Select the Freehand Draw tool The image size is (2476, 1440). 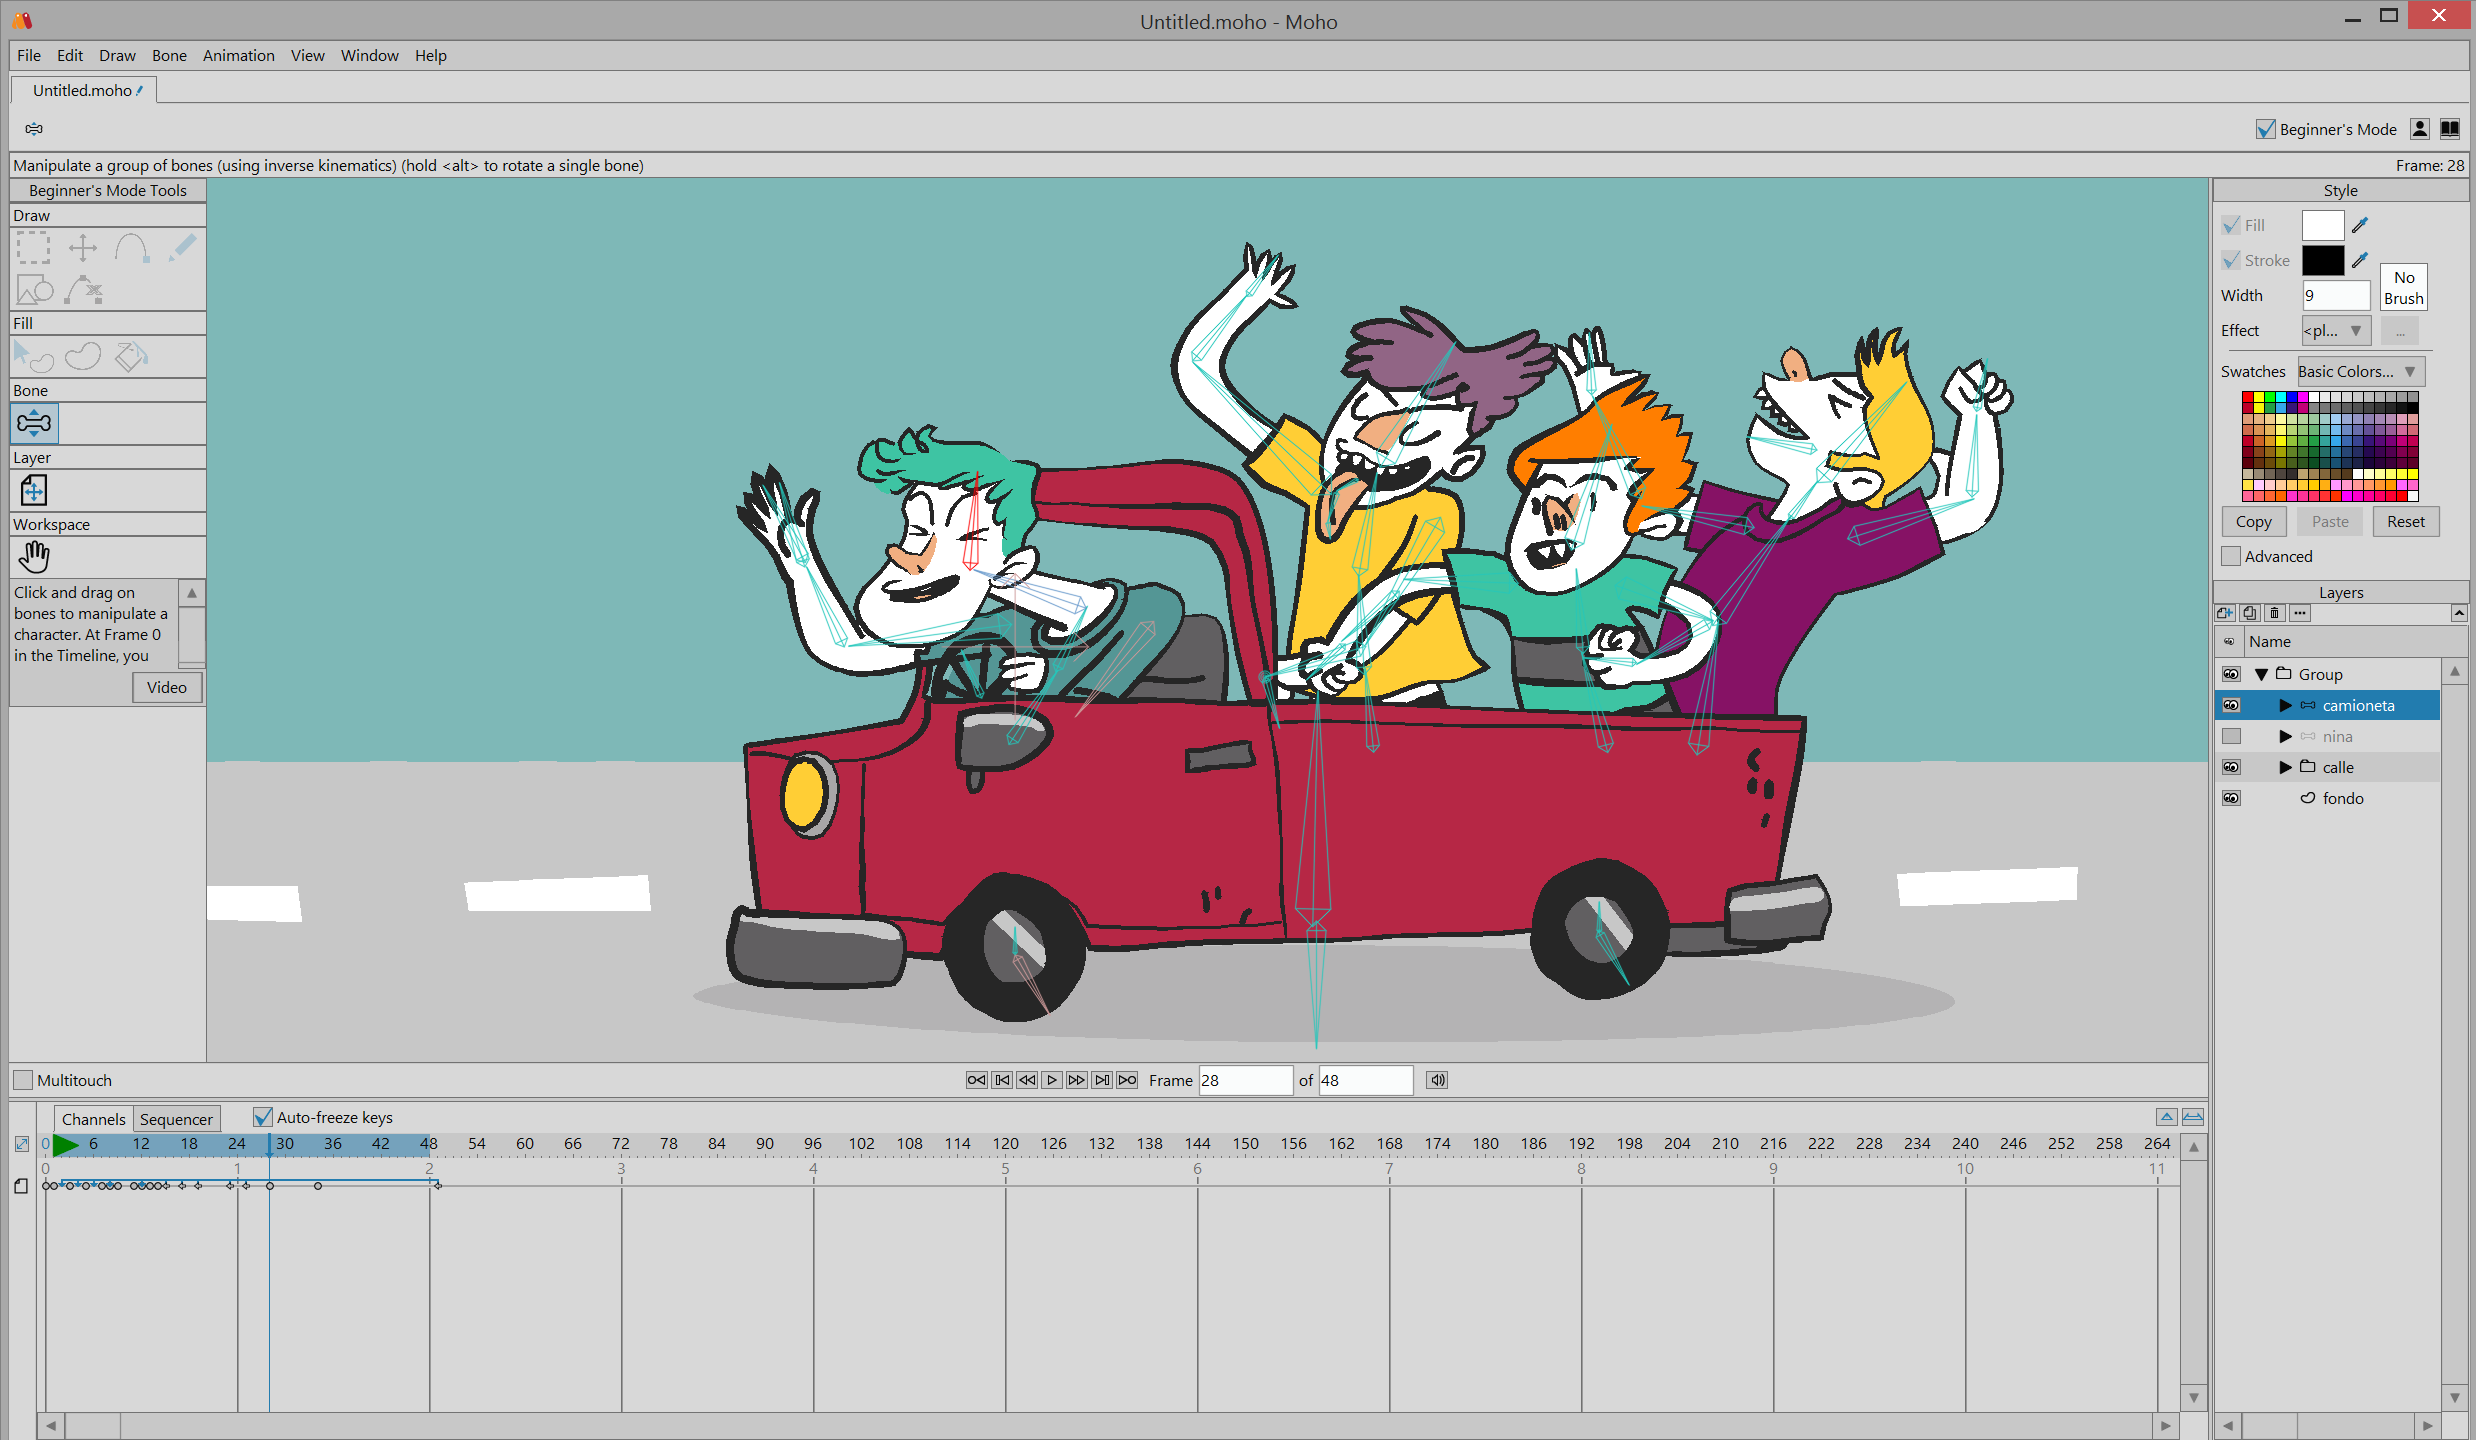[x=183, y=249]
